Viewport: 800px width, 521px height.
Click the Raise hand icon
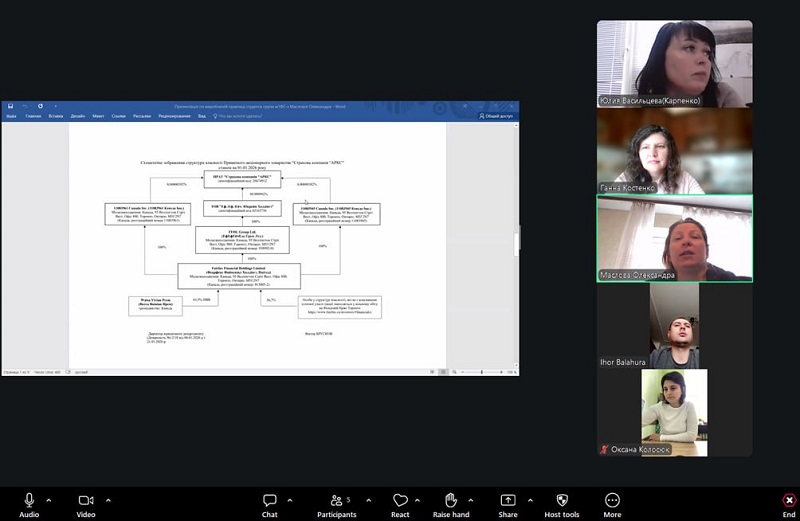(451, 500)
